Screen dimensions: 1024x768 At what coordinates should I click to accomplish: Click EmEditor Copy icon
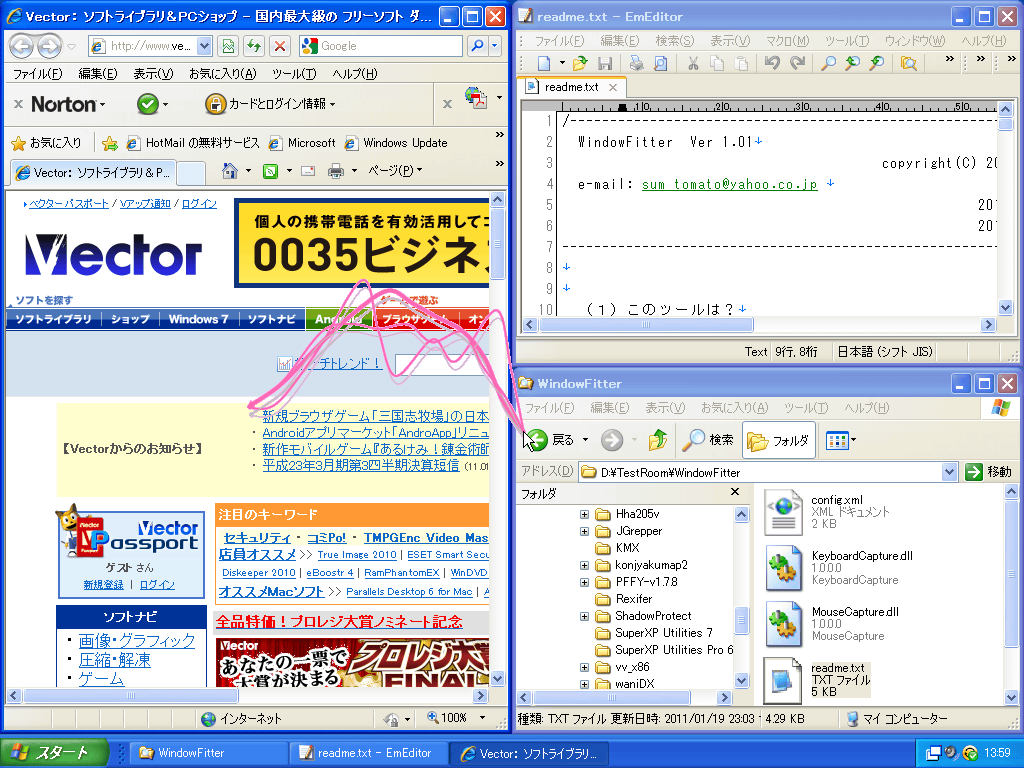pos(717,63)
